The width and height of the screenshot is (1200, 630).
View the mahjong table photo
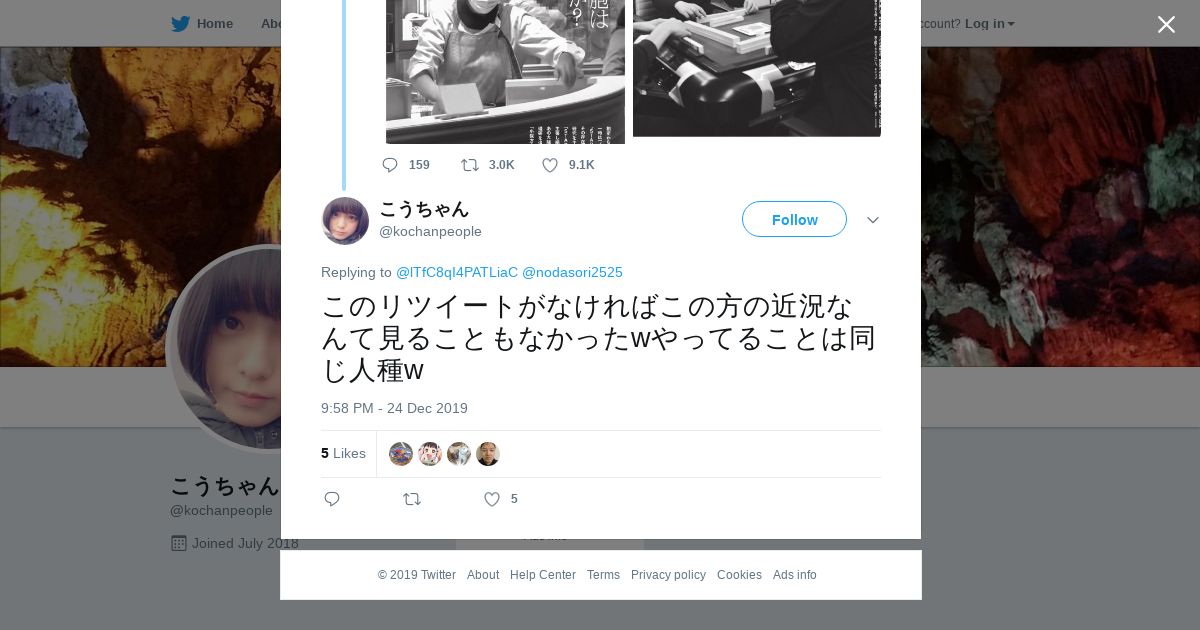[757, 68]
